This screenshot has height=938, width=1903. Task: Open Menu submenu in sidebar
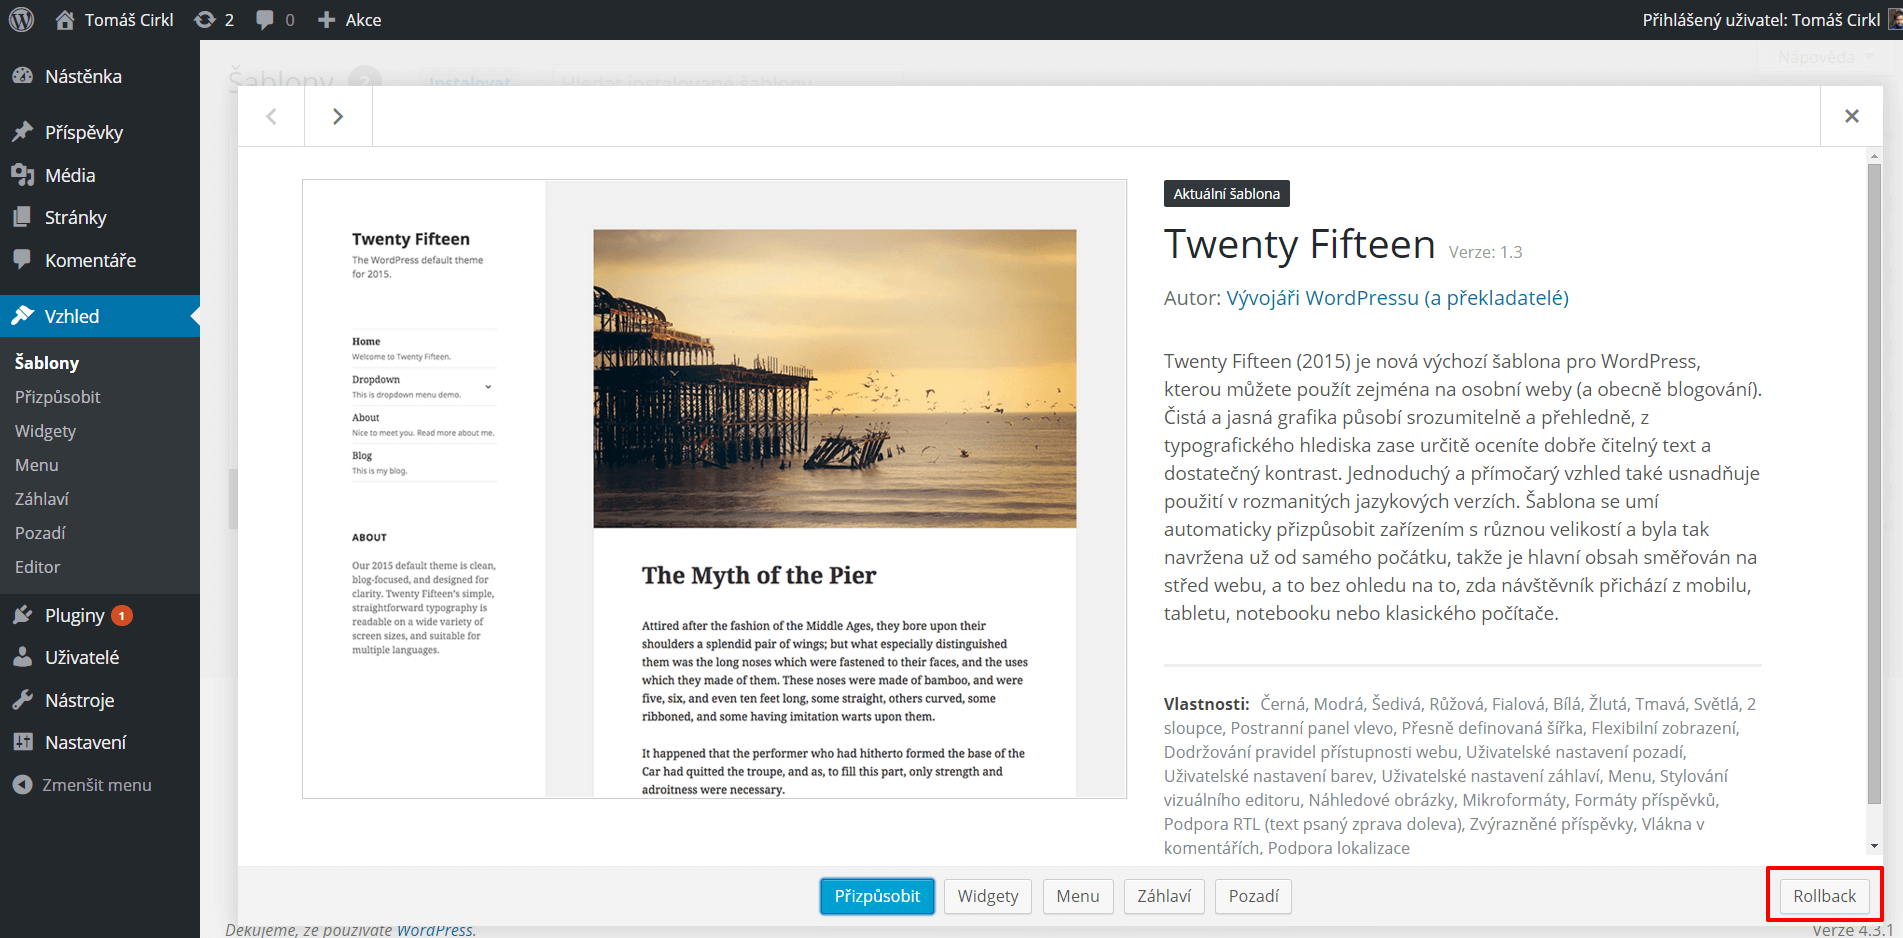pyautogui.click(x=37, y=465)
